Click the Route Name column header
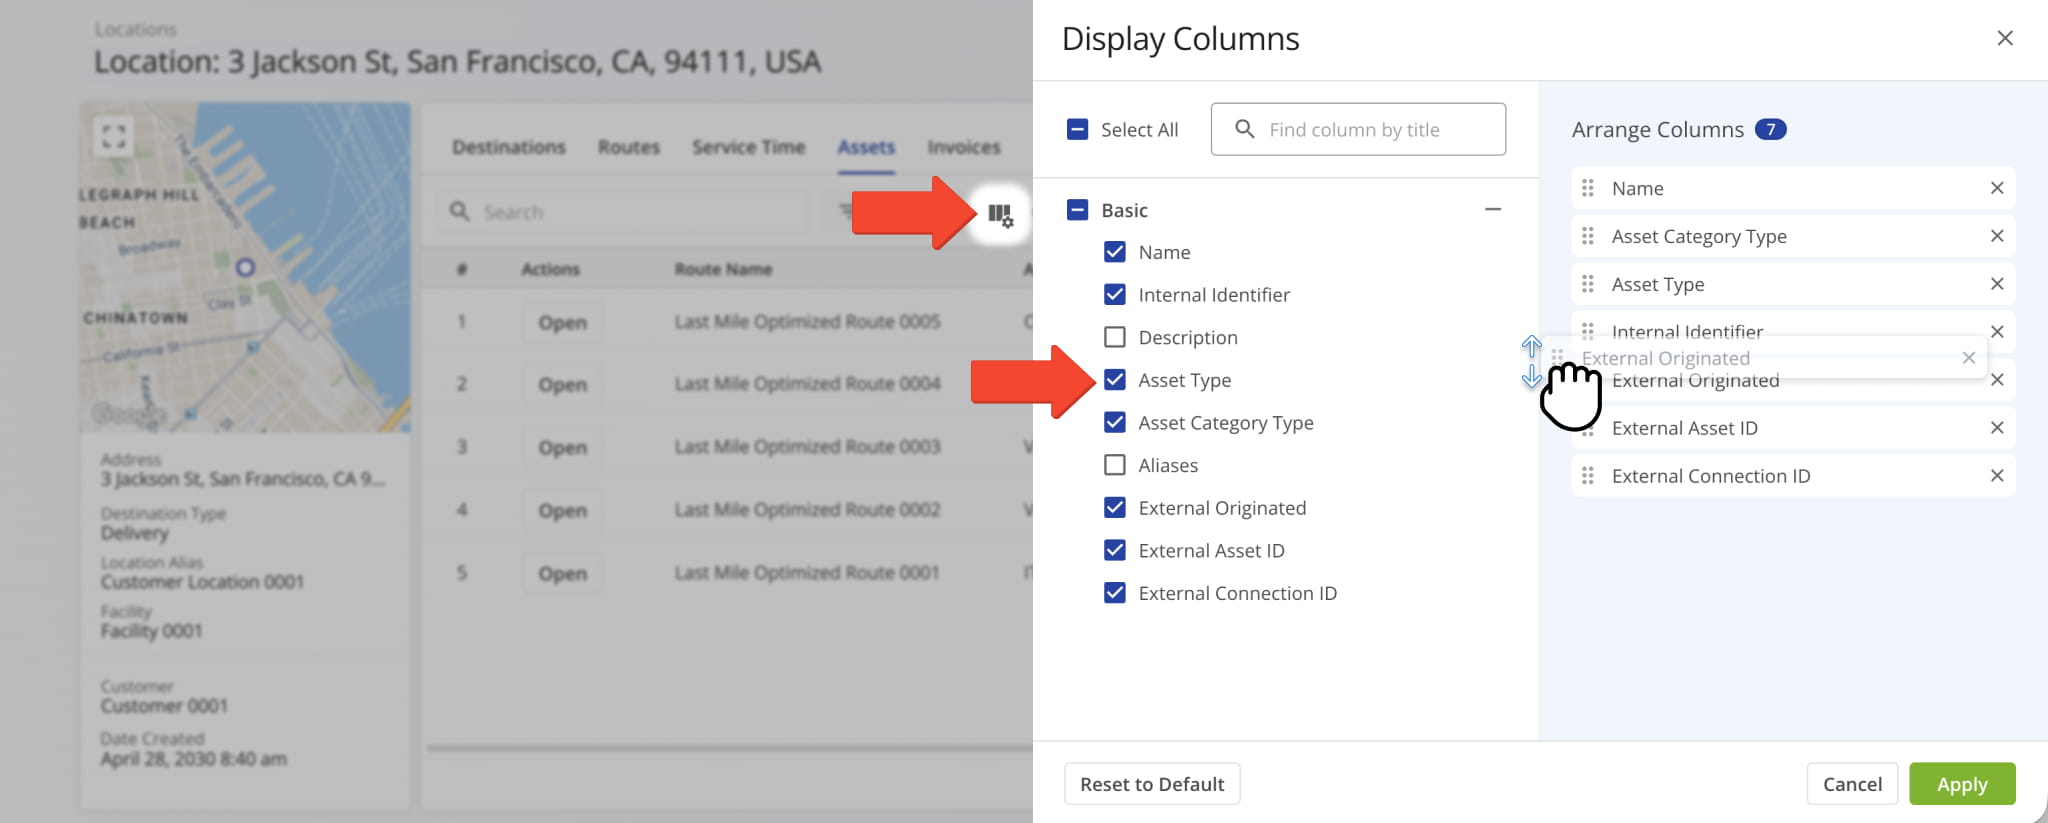2048x823 pixels. click(x=723, y=269)
